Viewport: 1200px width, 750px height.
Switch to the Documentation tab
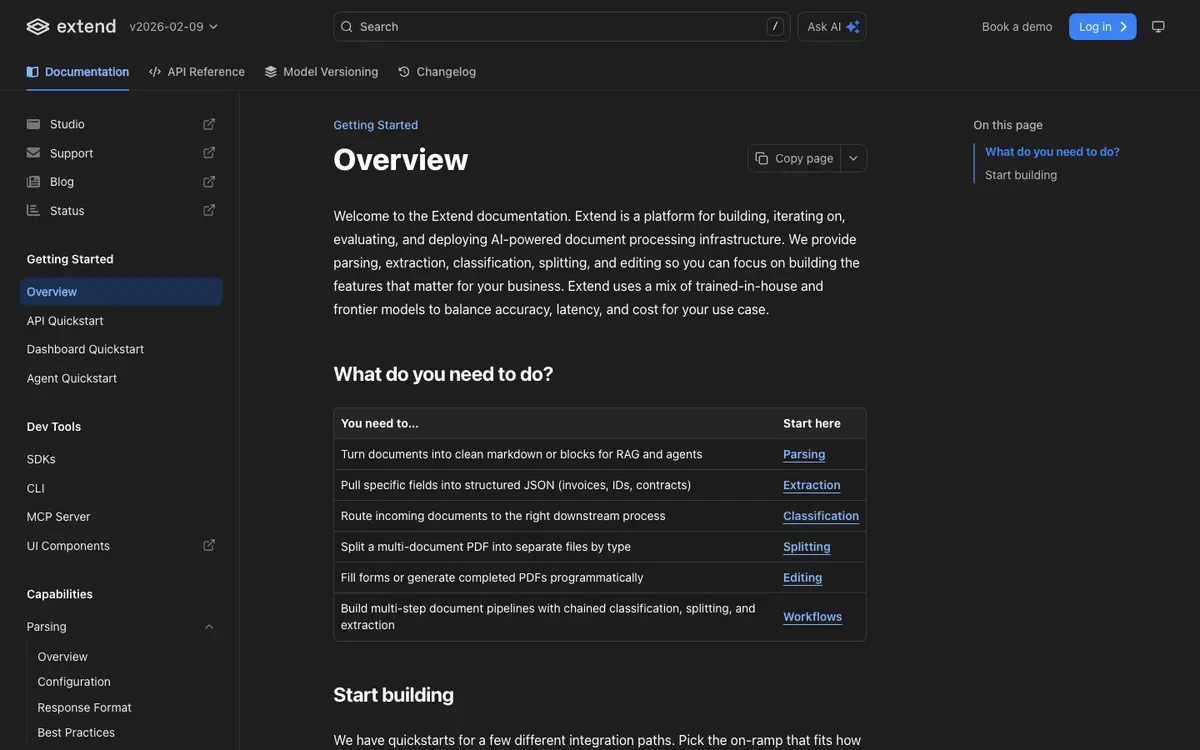click(78, 72)
